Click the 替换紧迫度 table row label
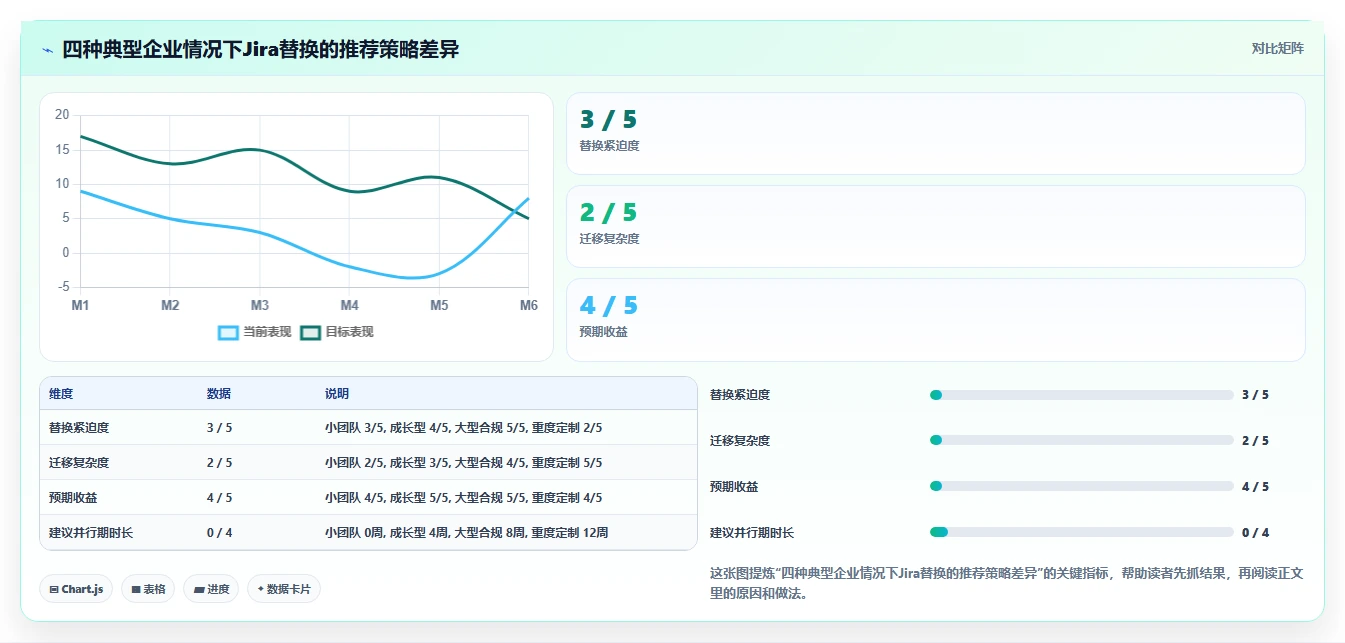The height and width of the screenshot is (643, 1345). (79, 428)
